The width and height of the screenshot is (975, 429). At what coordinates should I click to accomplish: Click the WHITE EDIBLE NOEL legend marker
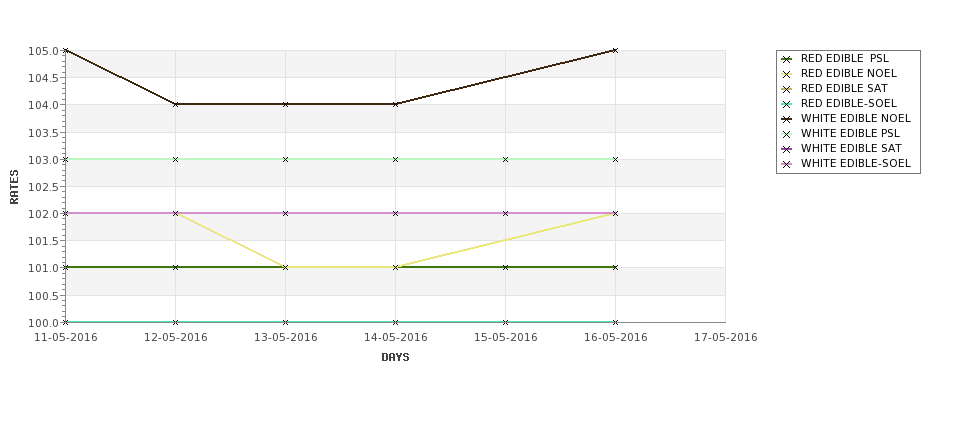[x=786, y=119]
